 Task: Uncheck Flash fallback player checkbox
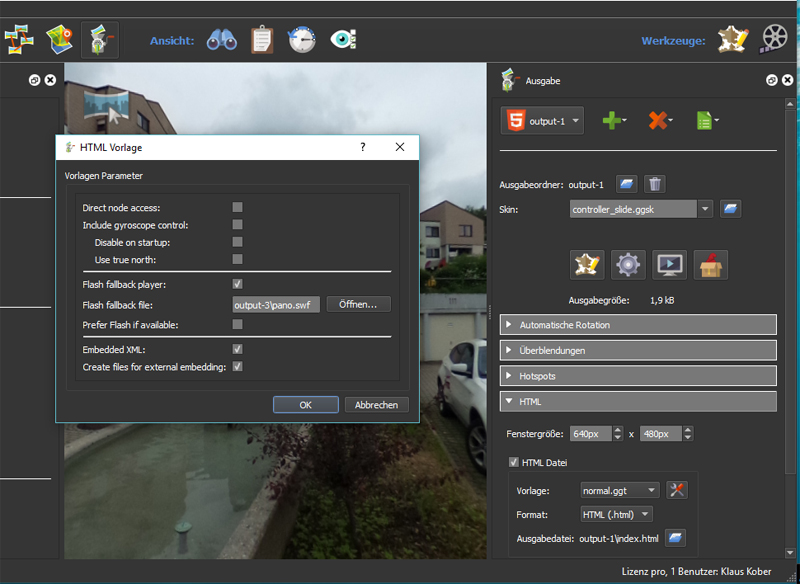[x=237, y=284]
